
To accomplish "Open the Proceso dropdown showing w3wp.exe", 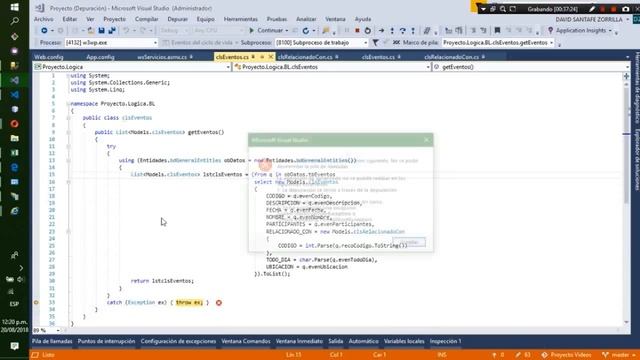I will click(111, 42).
